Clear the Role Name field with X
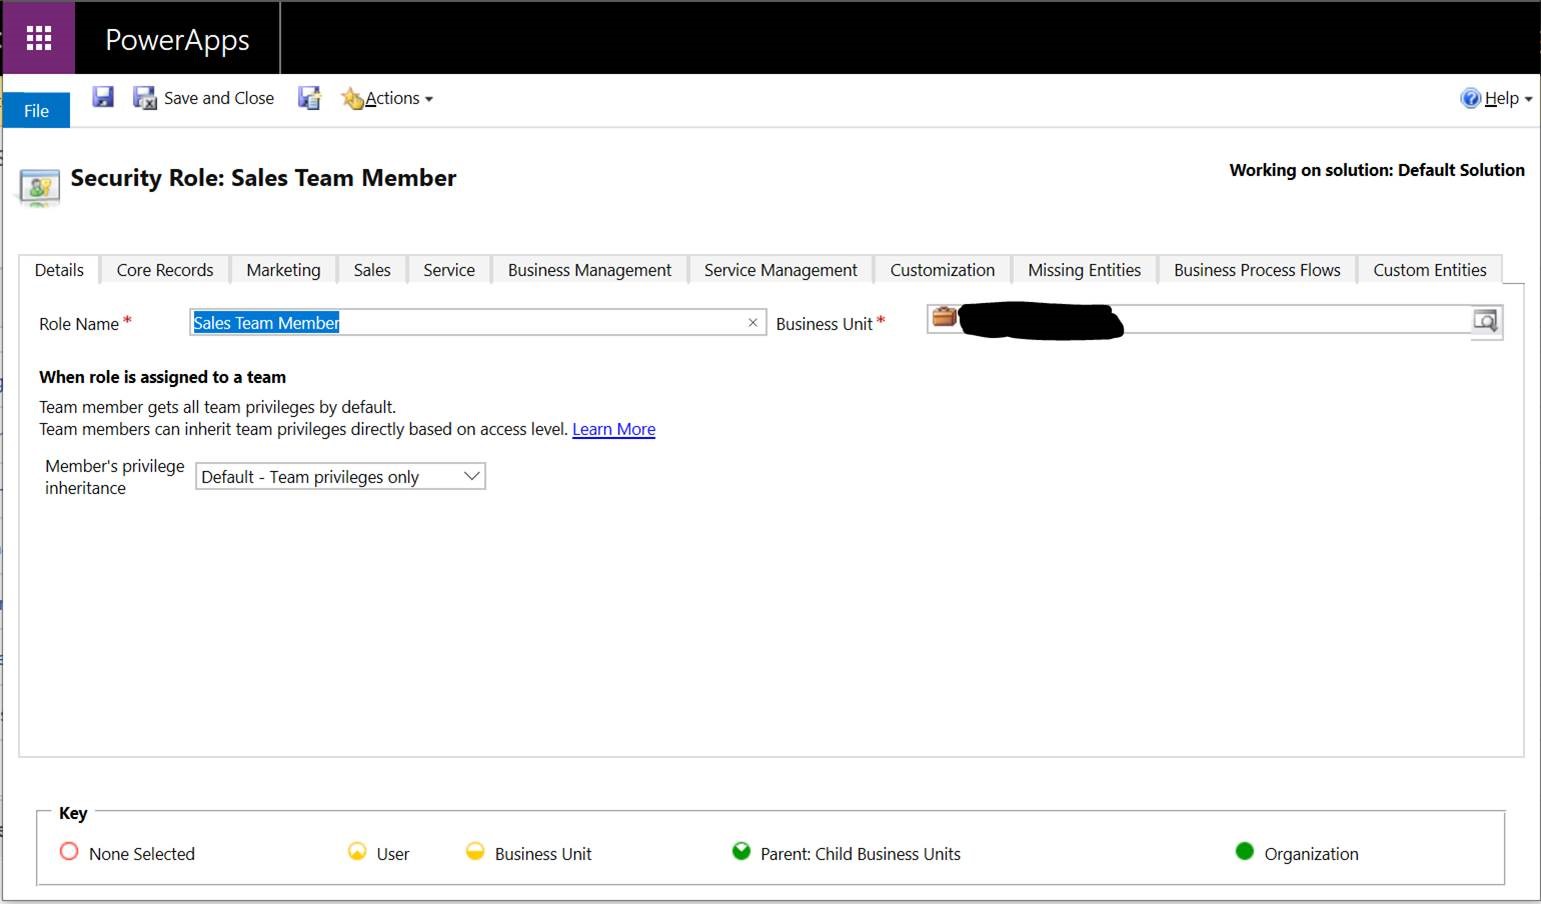 (x=752, y=323)
